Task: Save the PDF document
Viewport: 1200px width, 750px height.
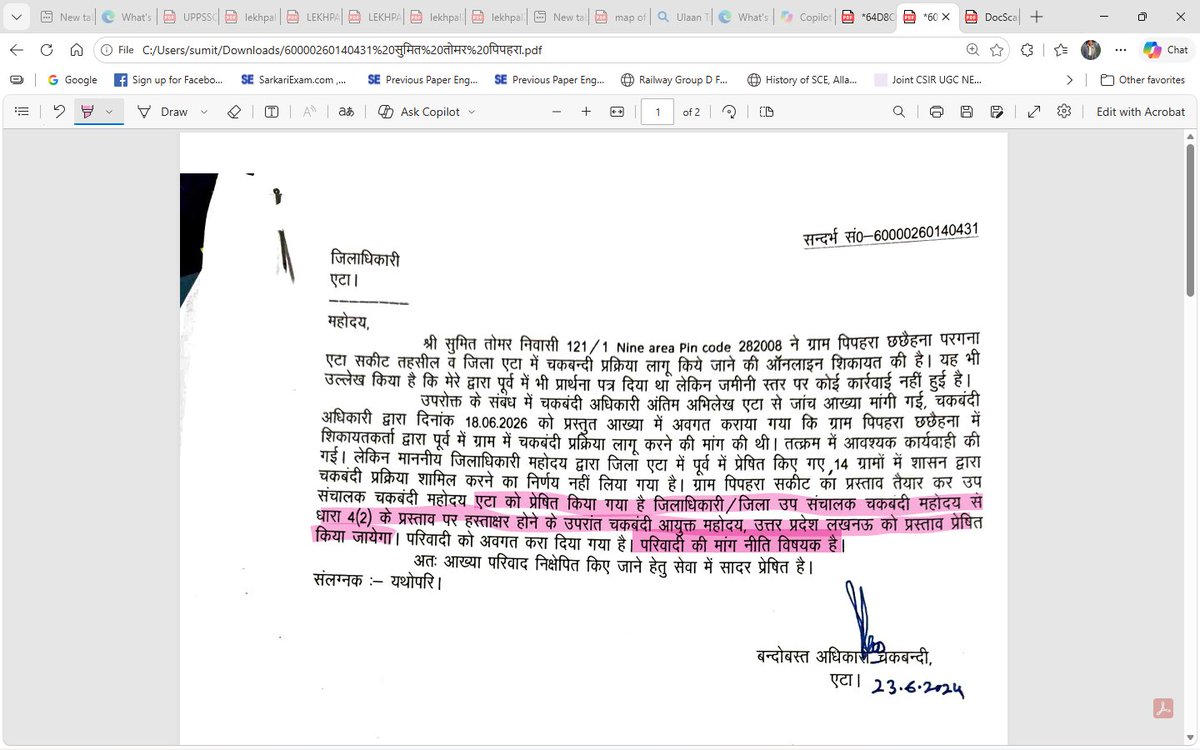Action: click(x=967, y=112)
